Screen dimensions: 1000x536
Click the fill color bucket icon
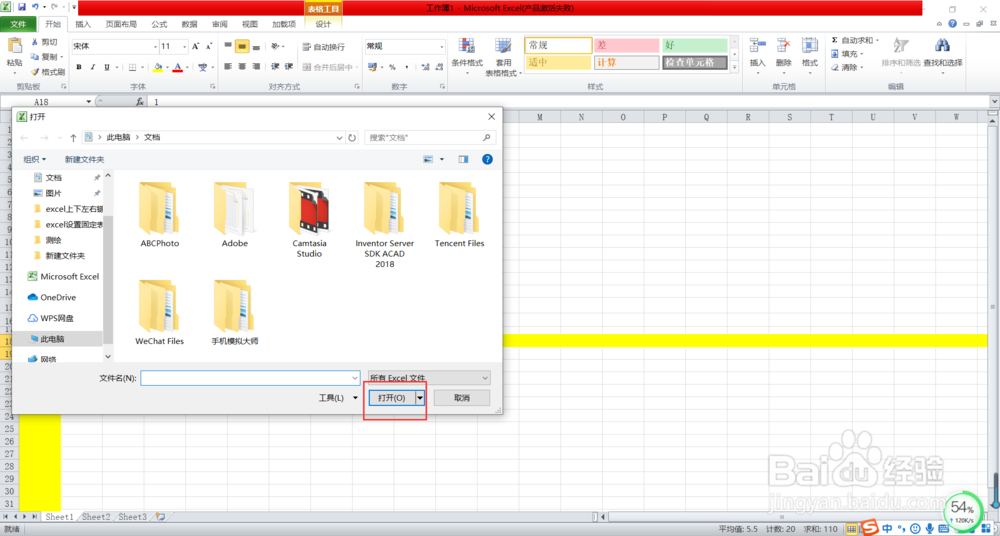(158, 67)
